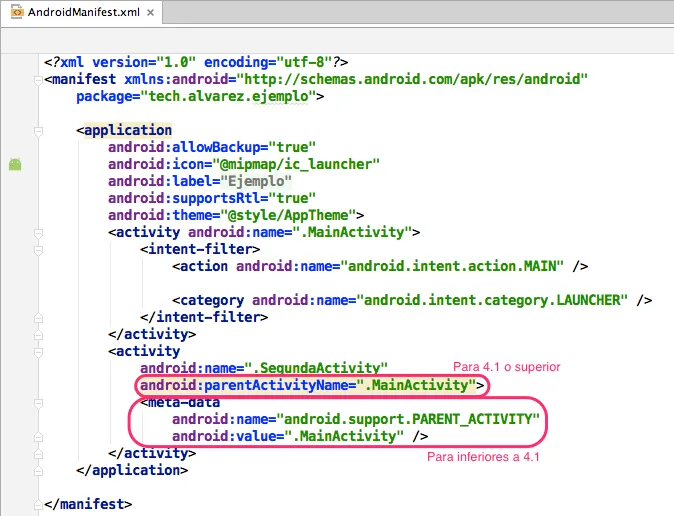Click the closing intent-filter tag text

pos(204,317)
